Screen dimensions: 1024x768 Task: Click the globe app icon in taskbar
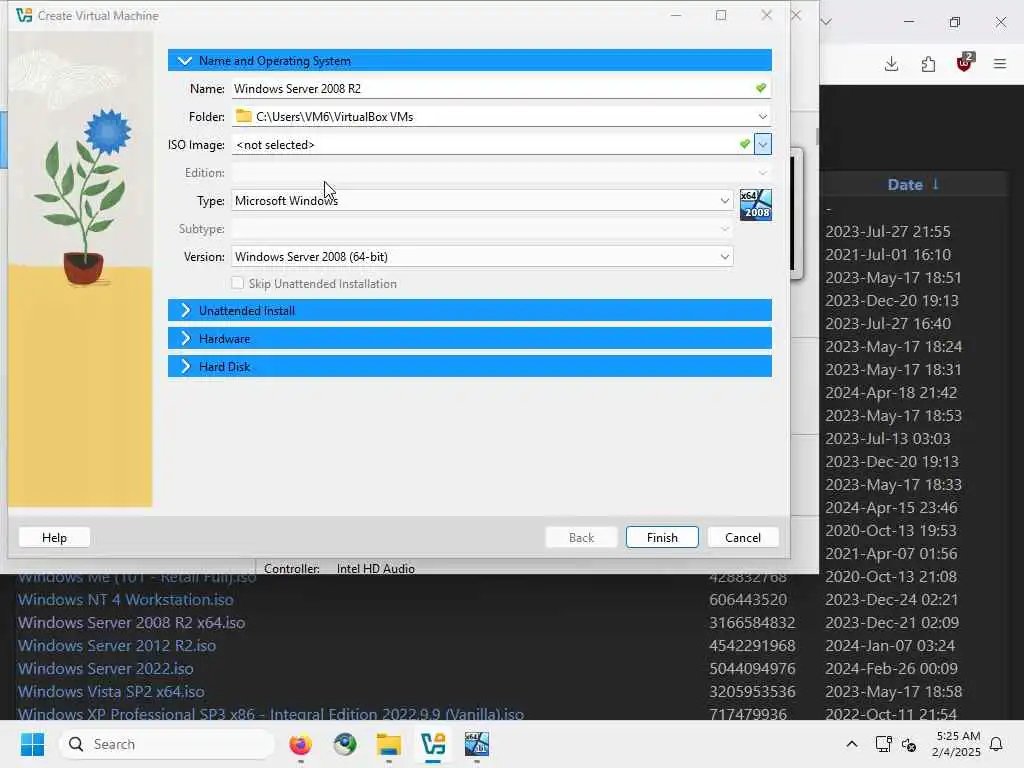(345, 744)
